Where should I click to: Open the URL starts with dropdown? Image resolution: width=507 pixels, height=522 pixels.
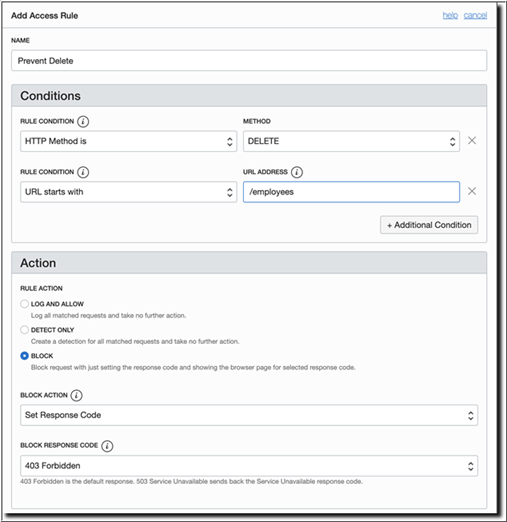[x=128, y=192]
